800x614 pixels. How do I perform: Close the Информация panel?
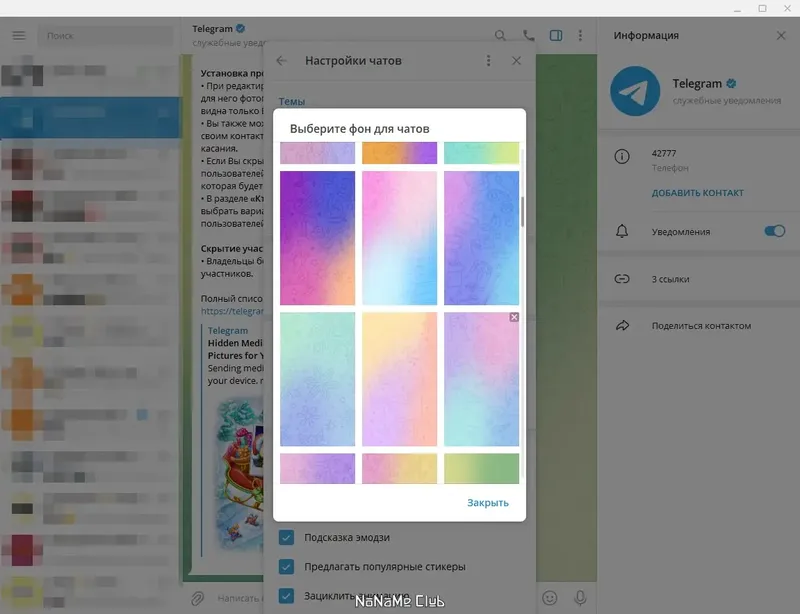[x=781, y=35]
